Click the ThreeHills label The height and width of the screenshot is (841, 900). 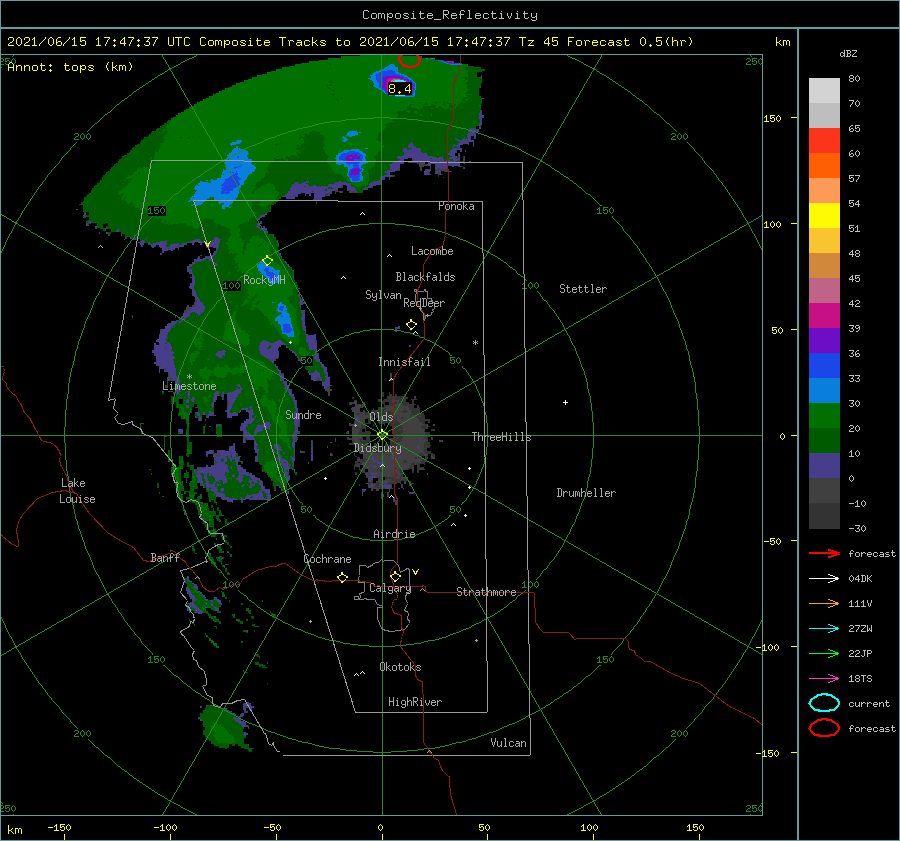[x=501, y=437]
